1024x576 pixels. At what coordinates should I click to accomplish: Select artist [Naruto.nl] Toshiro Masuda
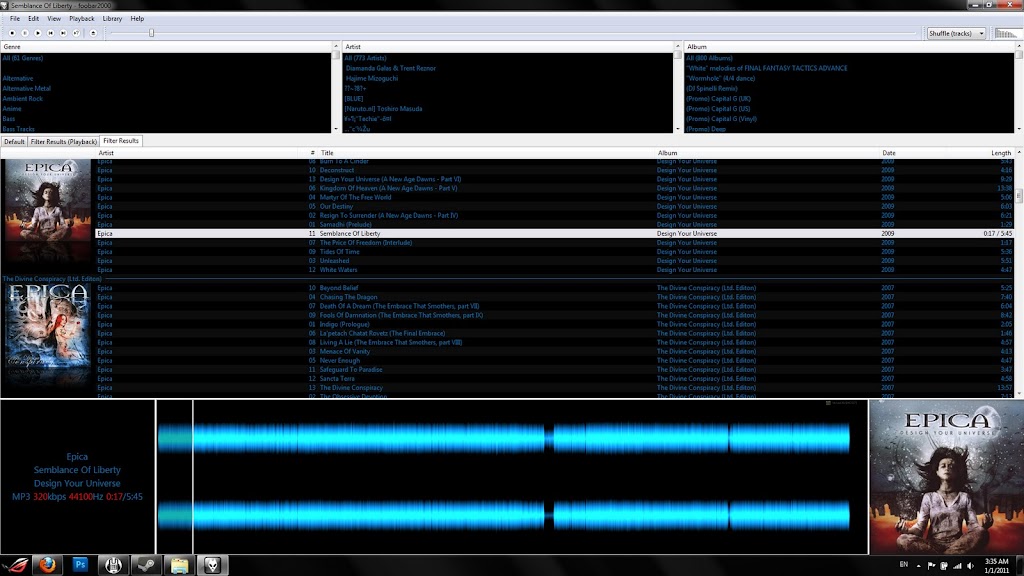(383, 109)
